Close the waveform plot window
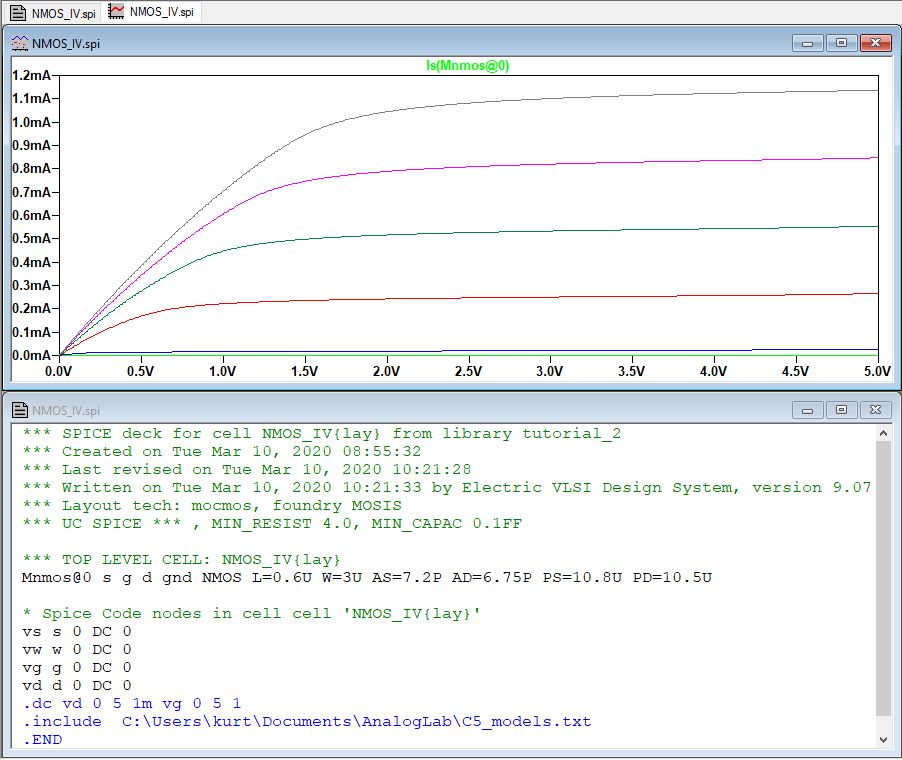 point(876,43)
